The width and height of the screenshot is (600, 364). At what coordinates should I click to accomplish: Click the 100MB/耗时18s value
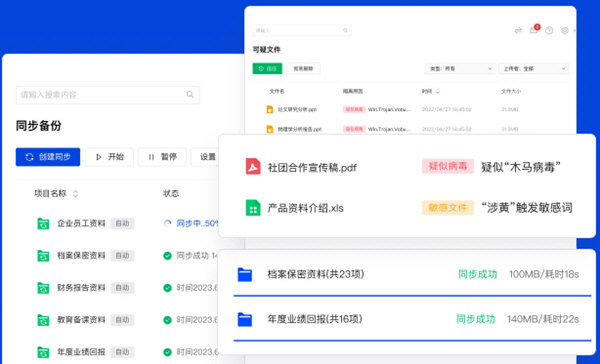[x=544, y=274]
